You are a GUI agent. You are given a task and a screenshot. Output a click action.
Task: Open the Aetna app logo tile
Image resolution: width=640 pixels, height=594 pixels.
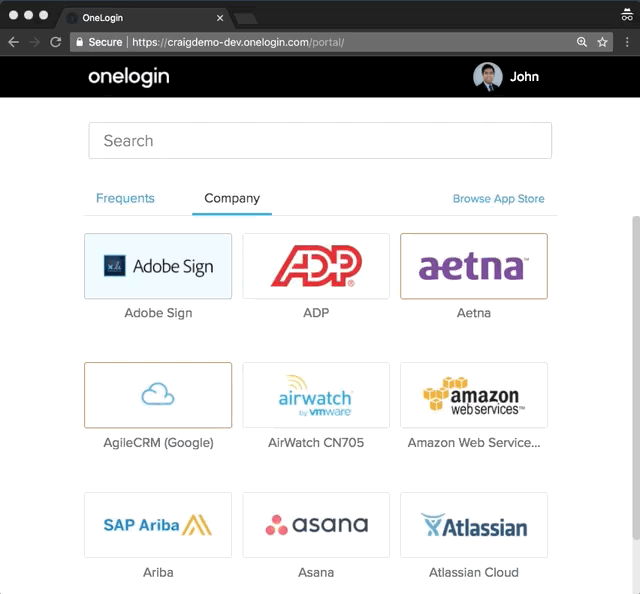point(474,266)
